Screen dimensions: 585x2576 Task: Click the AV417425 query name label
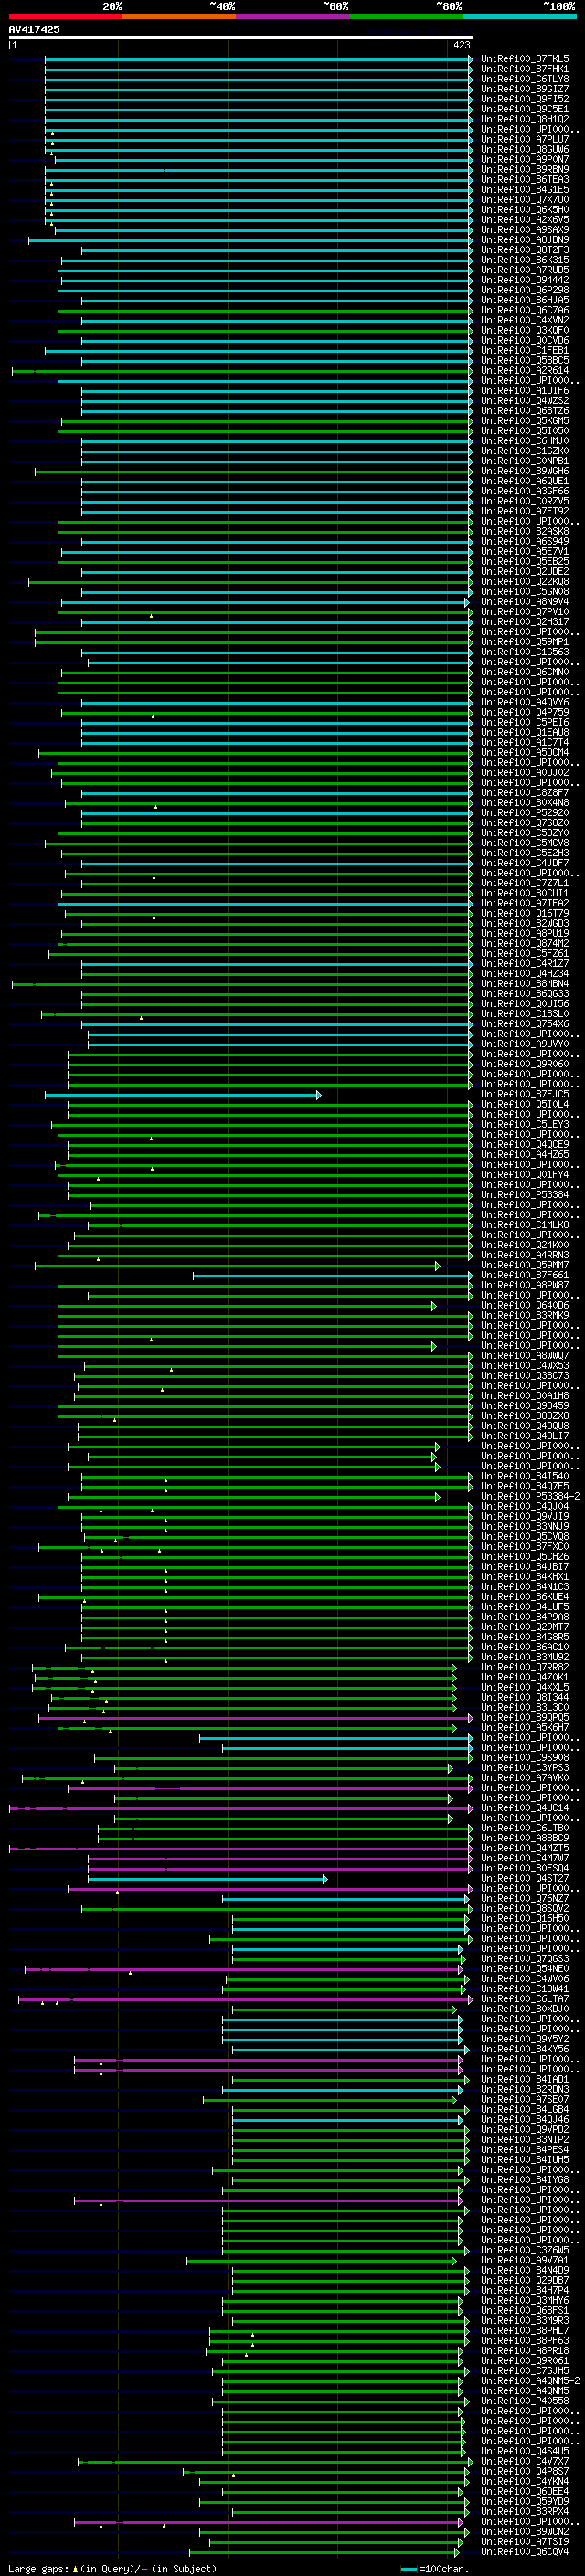click(x=34, y=29)
